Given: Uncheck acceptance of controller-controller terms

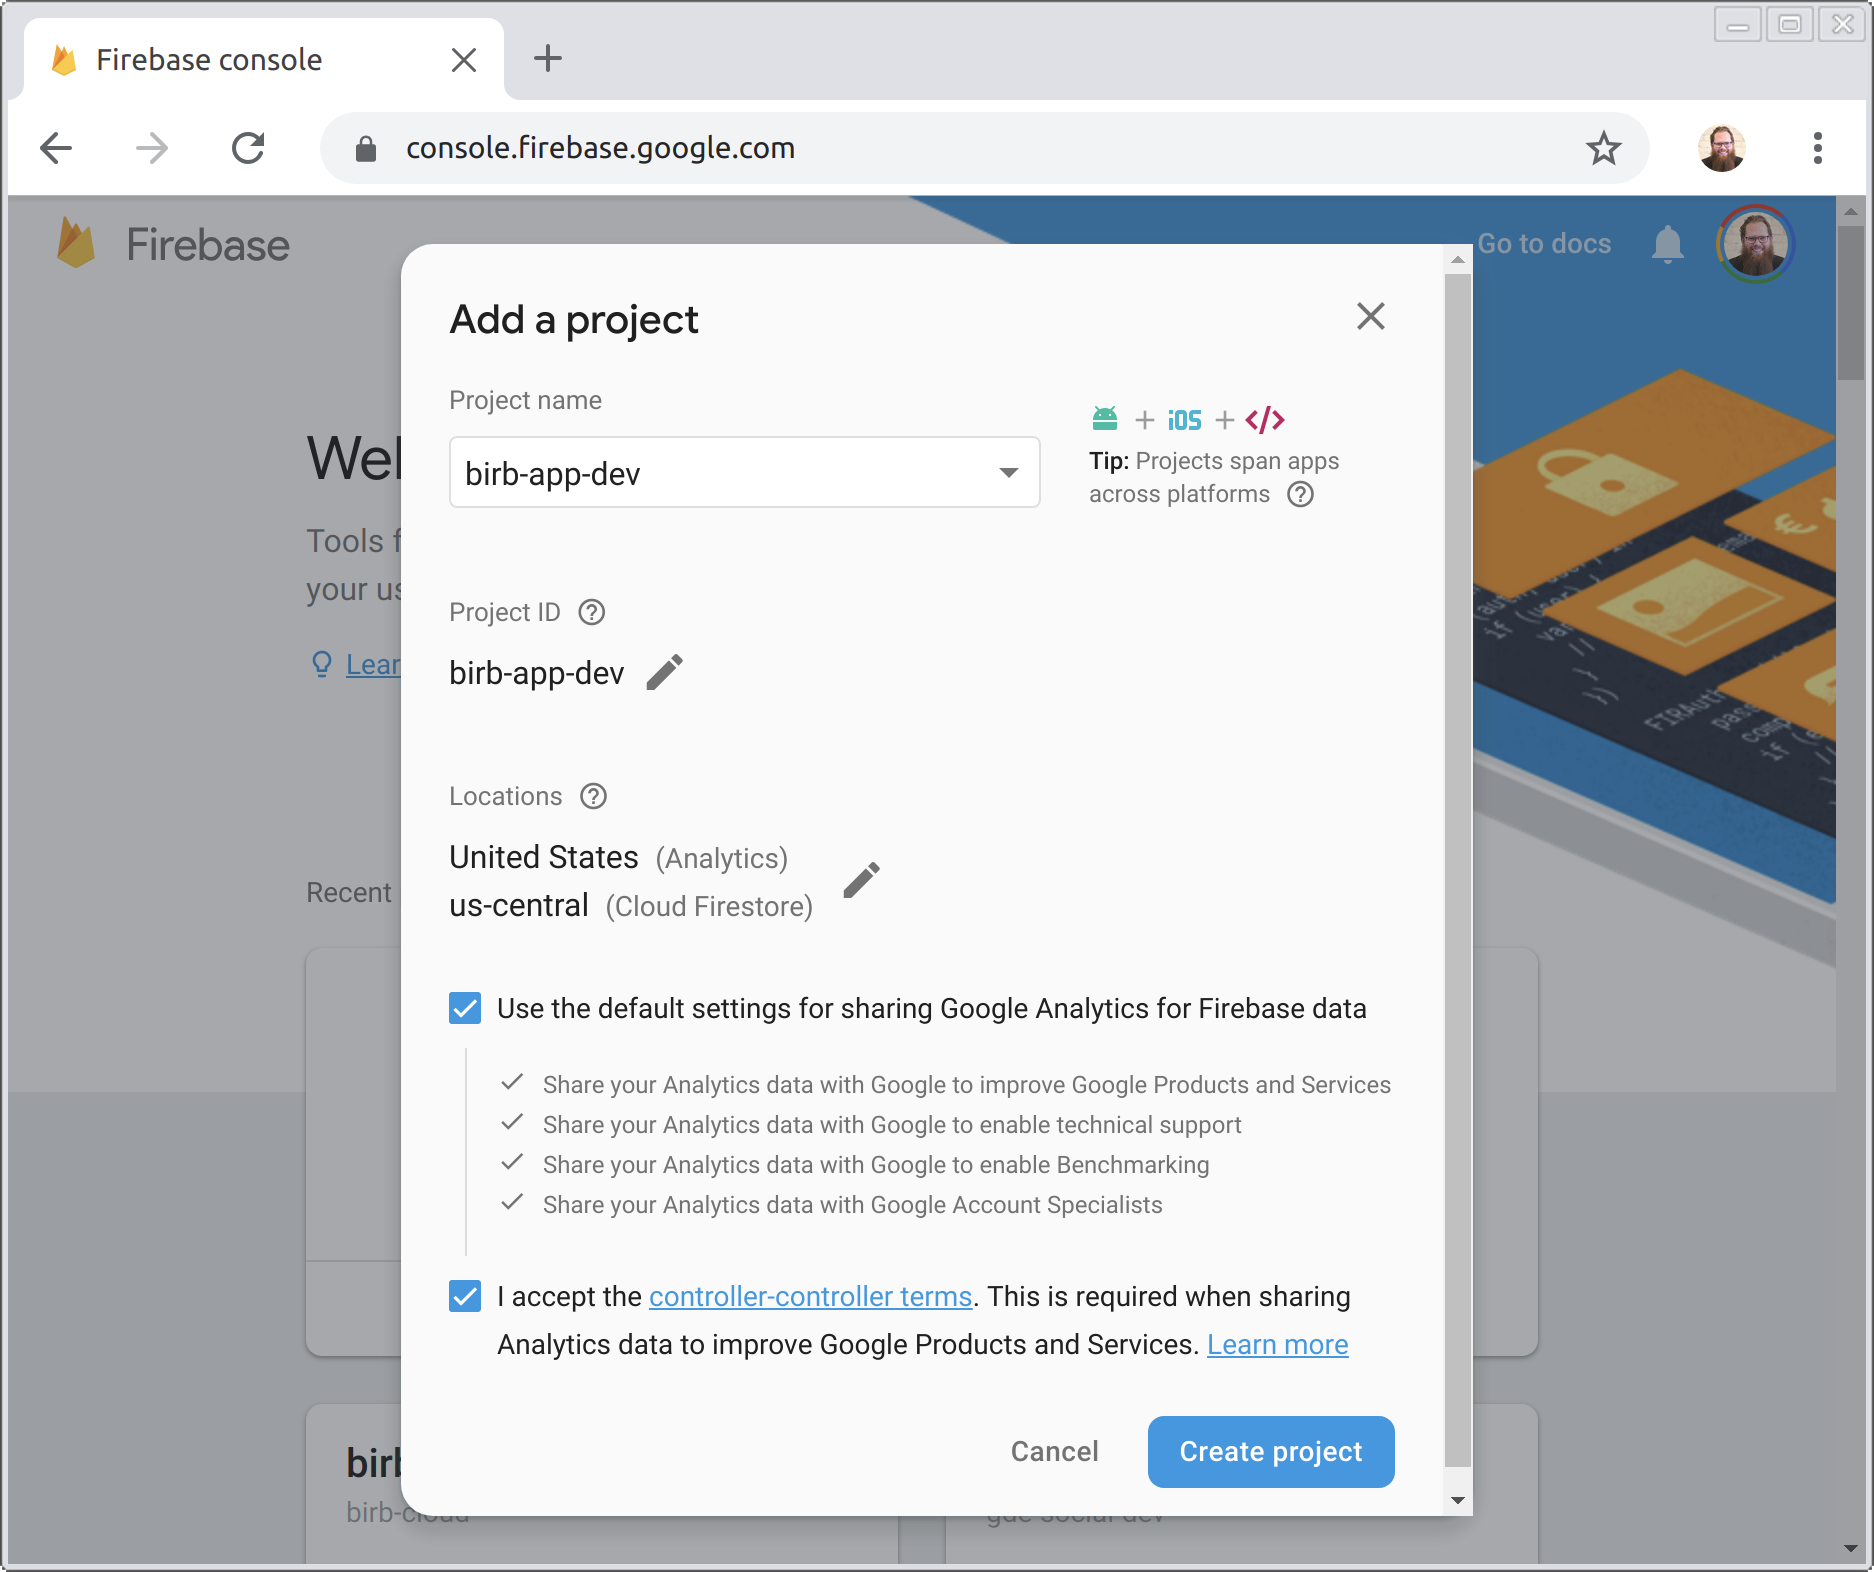Looking at the screenshot, I should point(464,1297).
